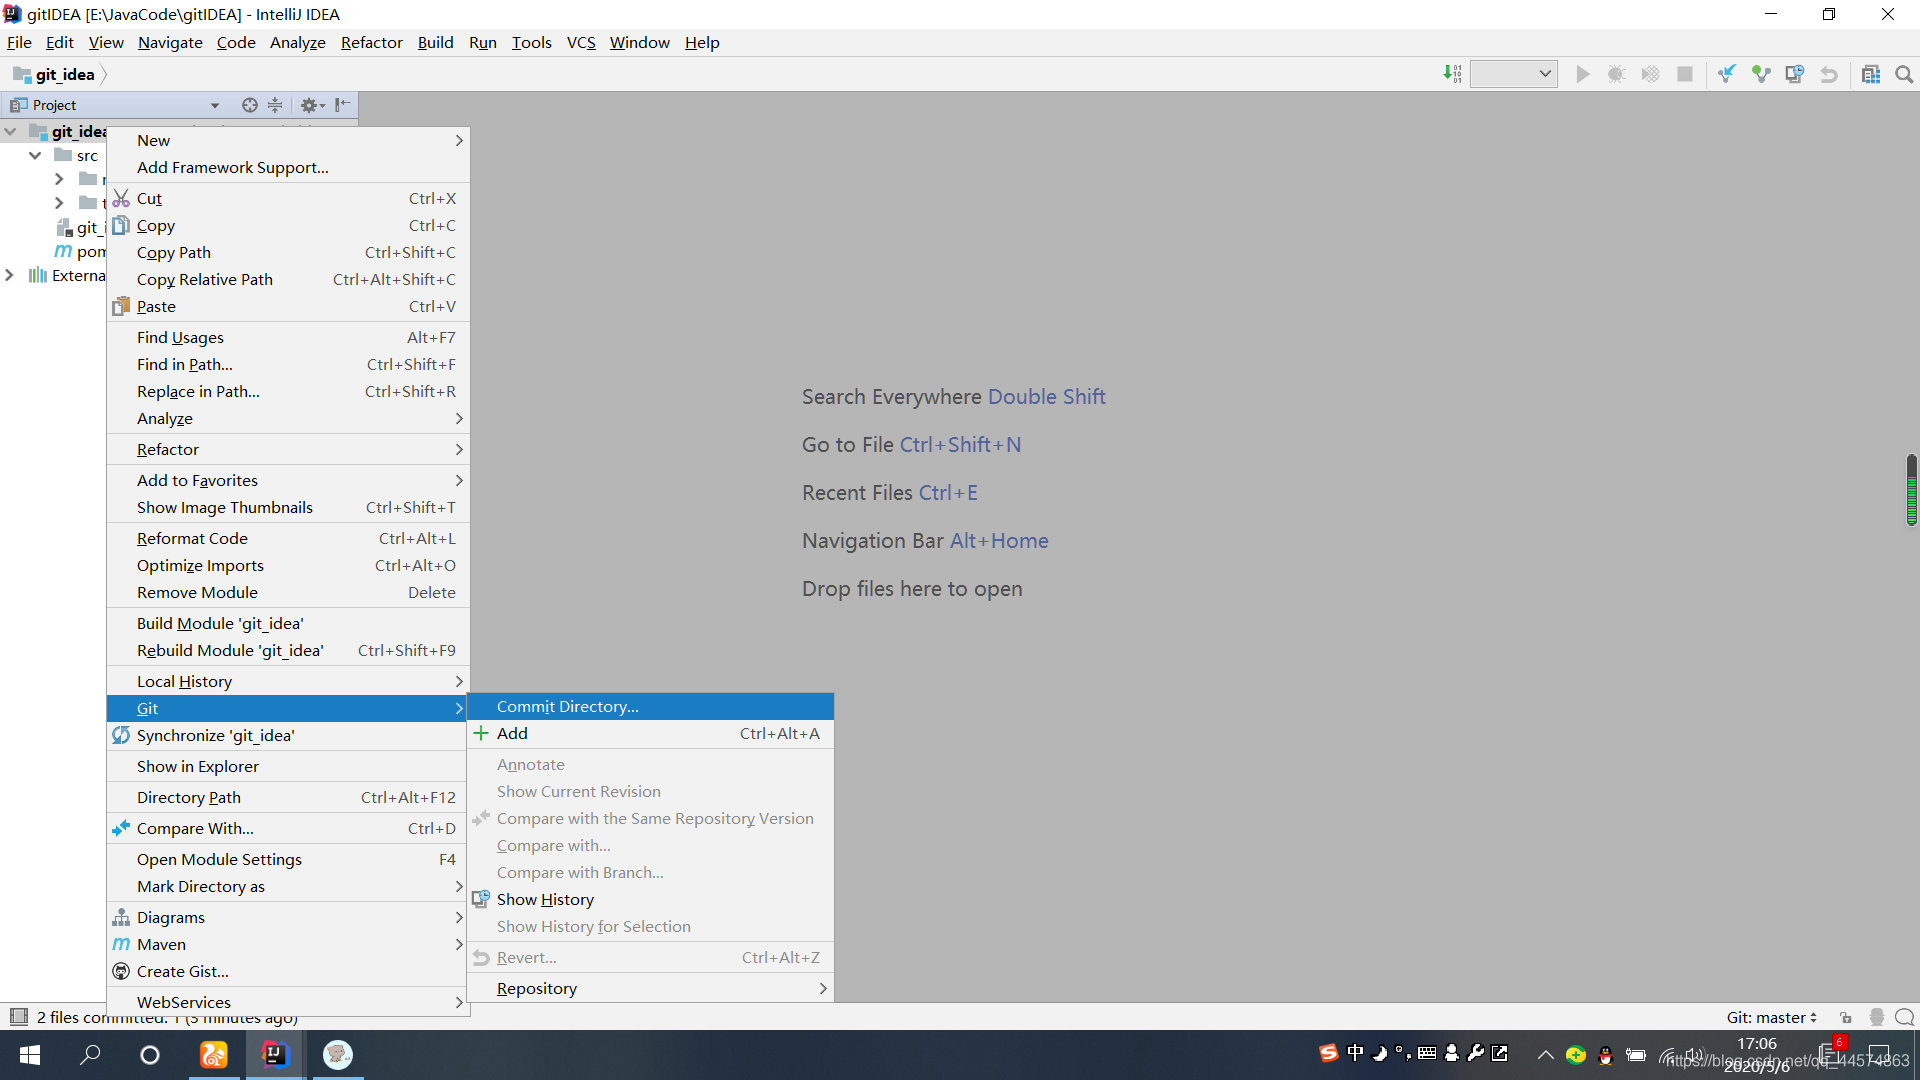Click the Debug bug icon in toolbar
The height and width of the screenshot is (1080, 1920).
coord(1616,74)
